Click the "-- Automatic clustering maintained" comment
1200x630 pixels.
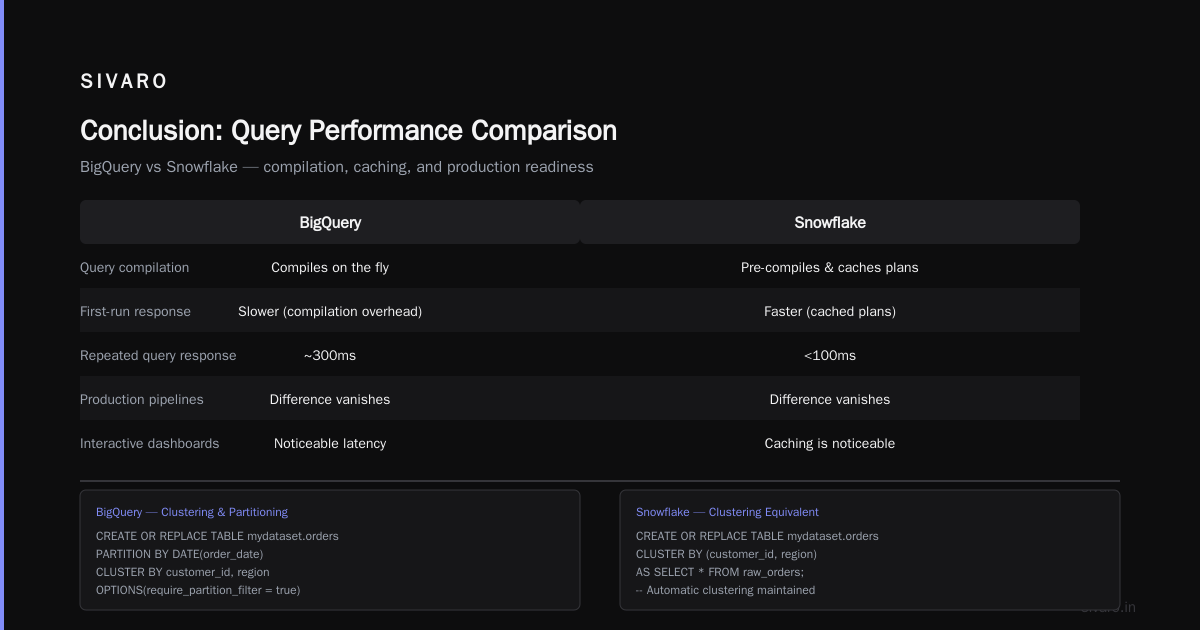[726, 590]
